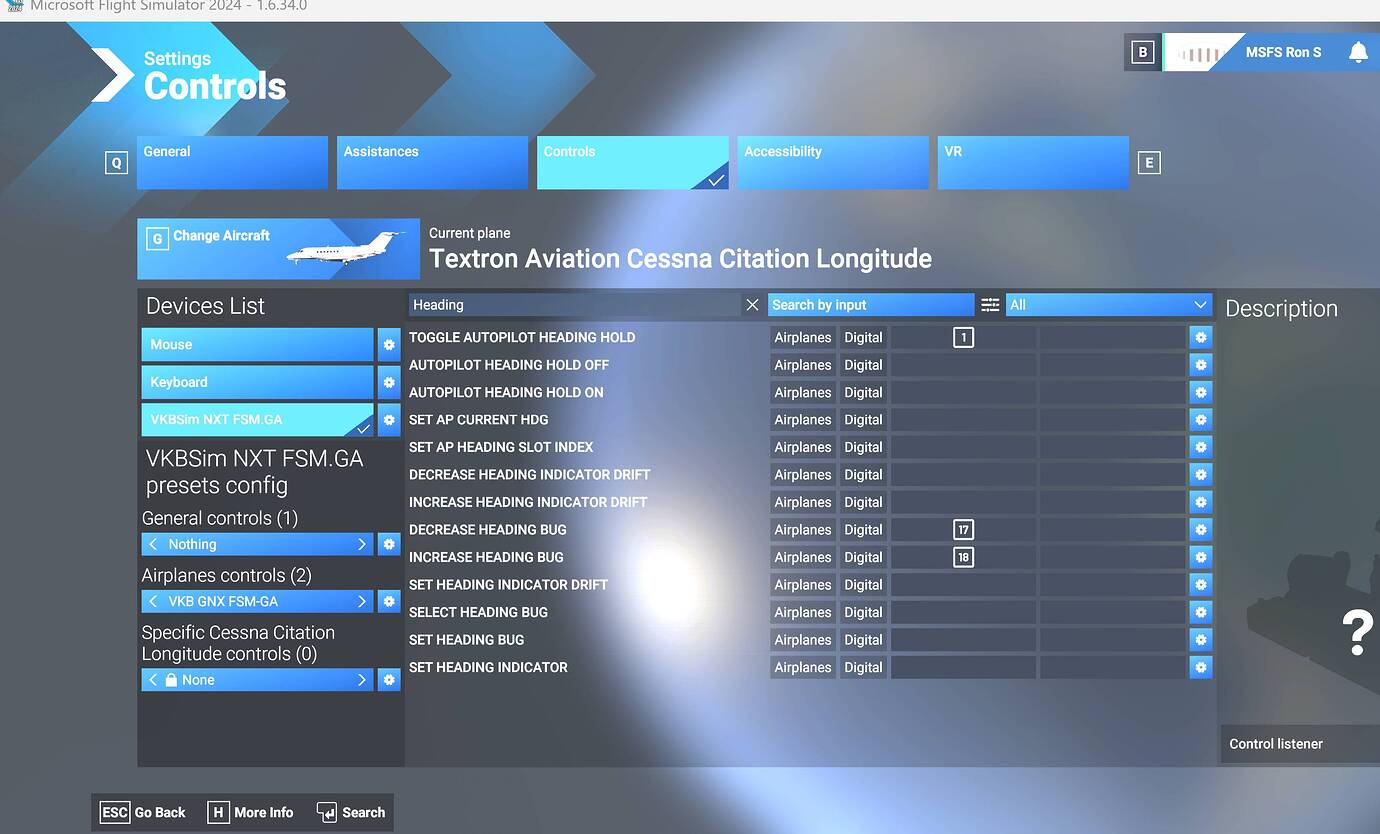Advance Specific Cessna Citation controls with right chevron
Image resolution: width=1380 pixels, height=834 pixels.
(x=362, y=680)
